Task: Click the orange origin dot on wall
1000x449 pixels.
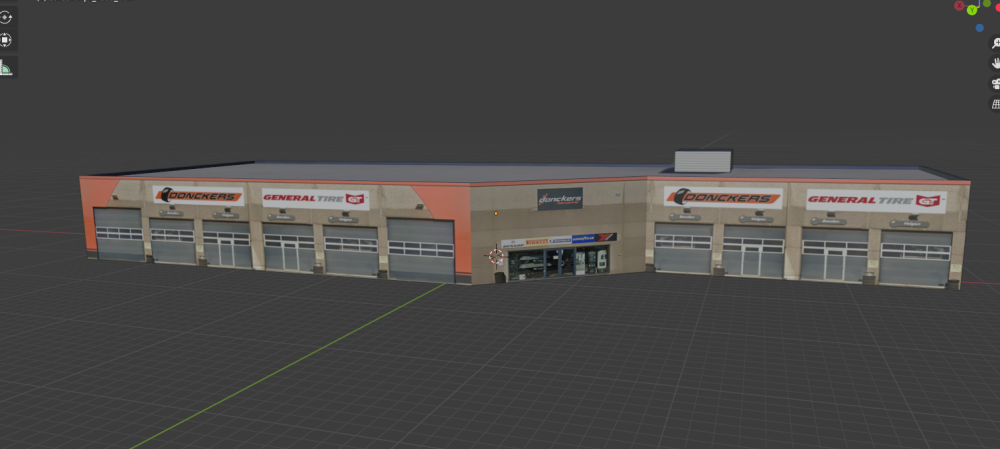Action: coord(494,213)
